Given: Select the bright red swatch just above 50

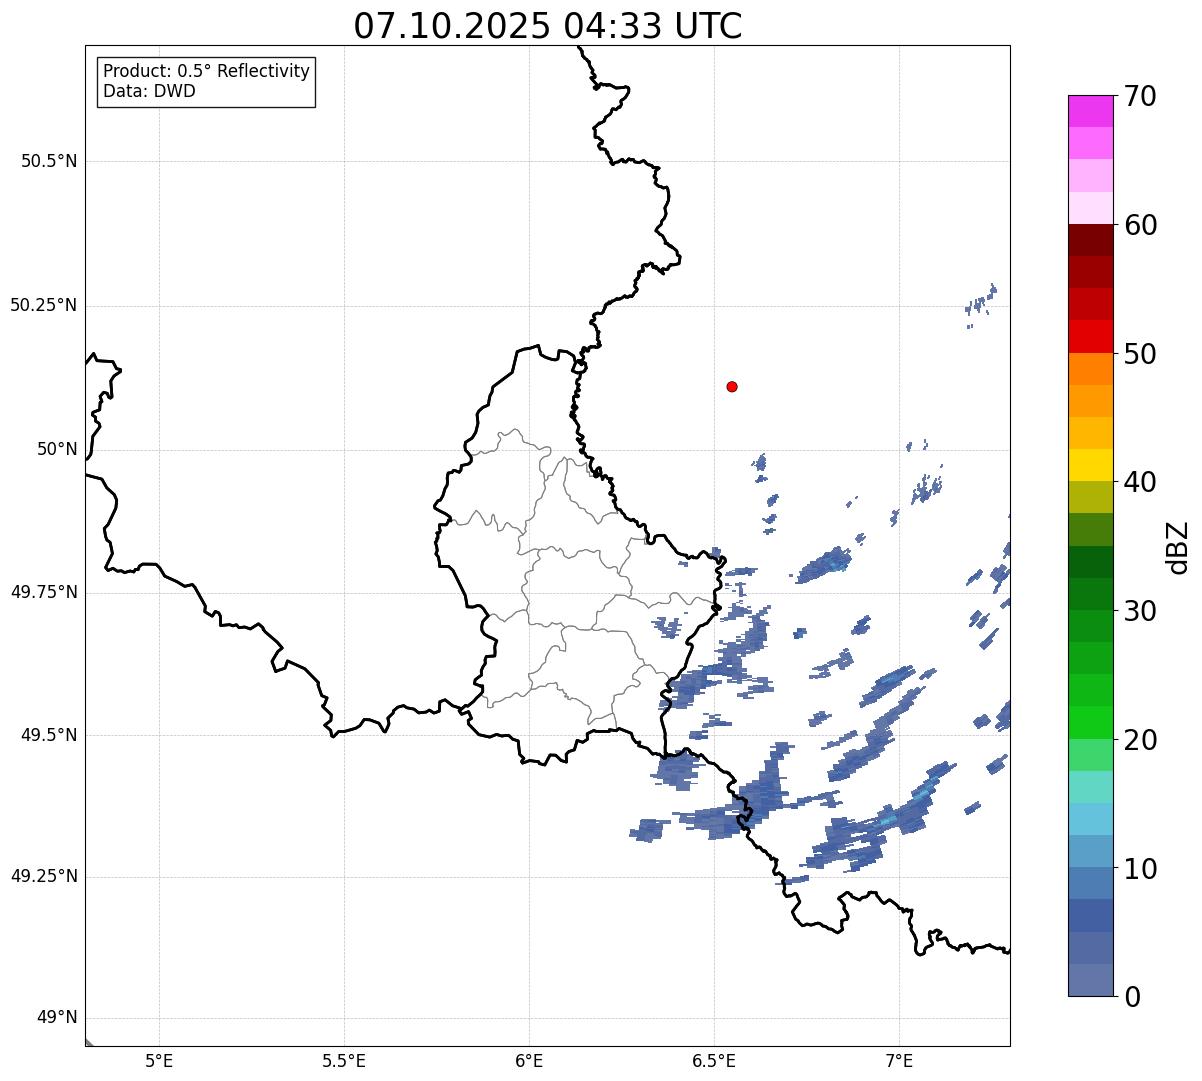Looking at the screenshot, I should 1091,336.
